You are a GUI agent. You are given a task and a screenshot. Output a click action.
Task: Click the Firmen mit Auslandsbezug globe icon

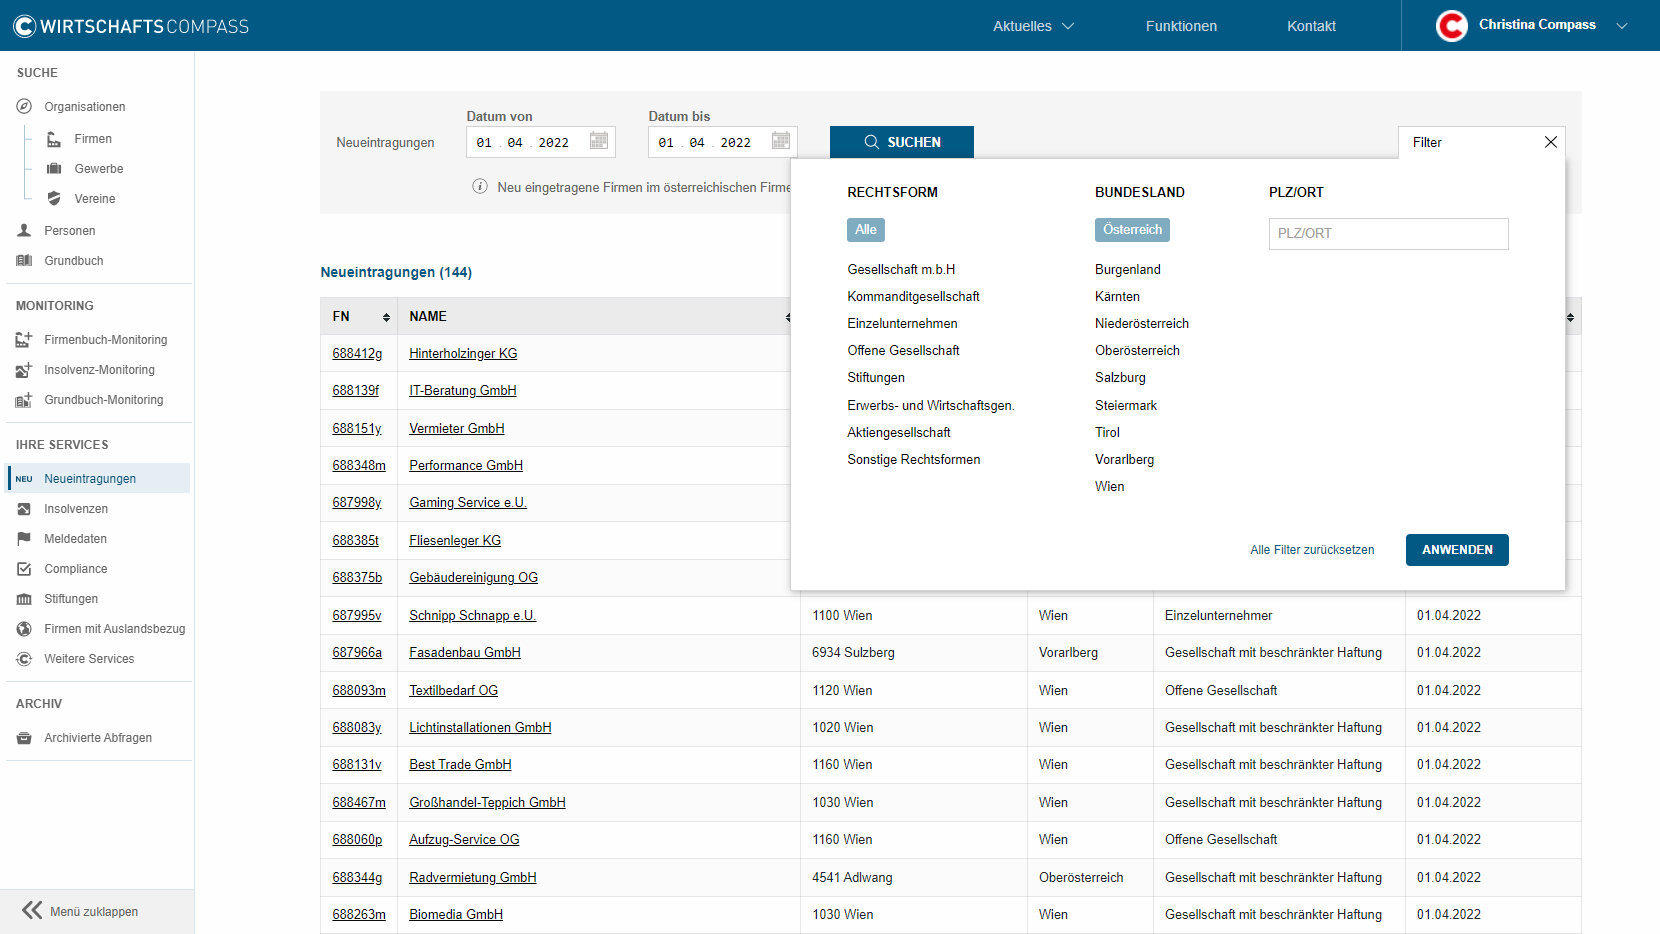(x=24, y=629)
